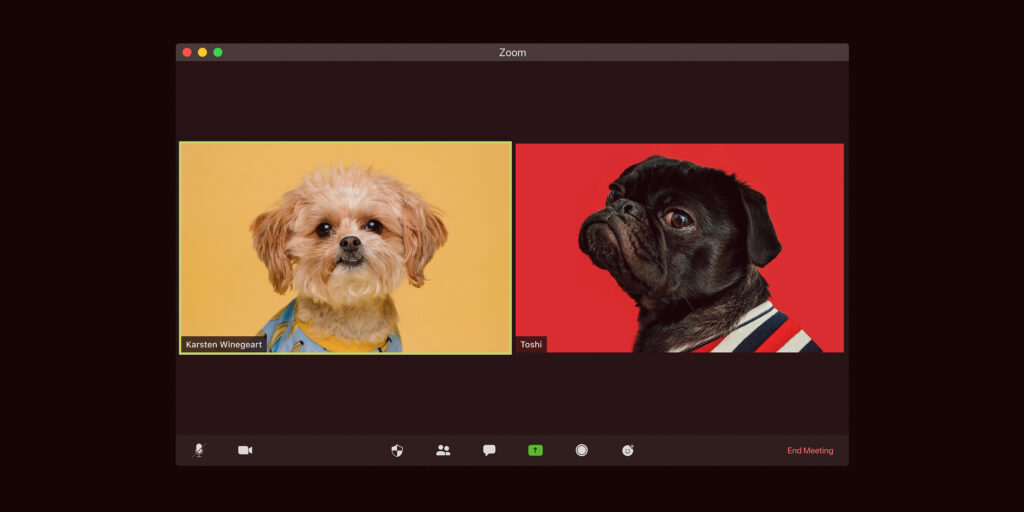Select Karsten Winegeart's video tile
The height and width of the screenshot is (512, 1024).
(x=345, y=248)
